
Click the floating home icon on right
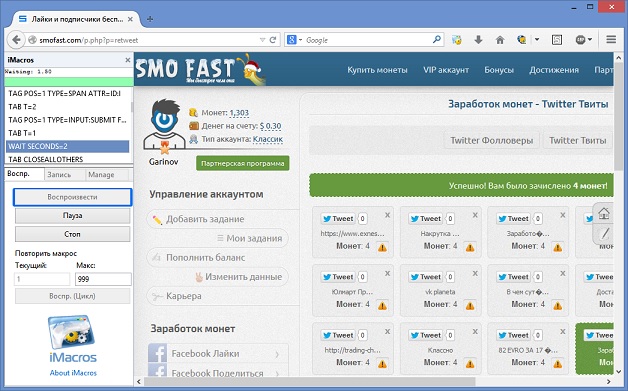pyautogui.click(x=604, y=213)
